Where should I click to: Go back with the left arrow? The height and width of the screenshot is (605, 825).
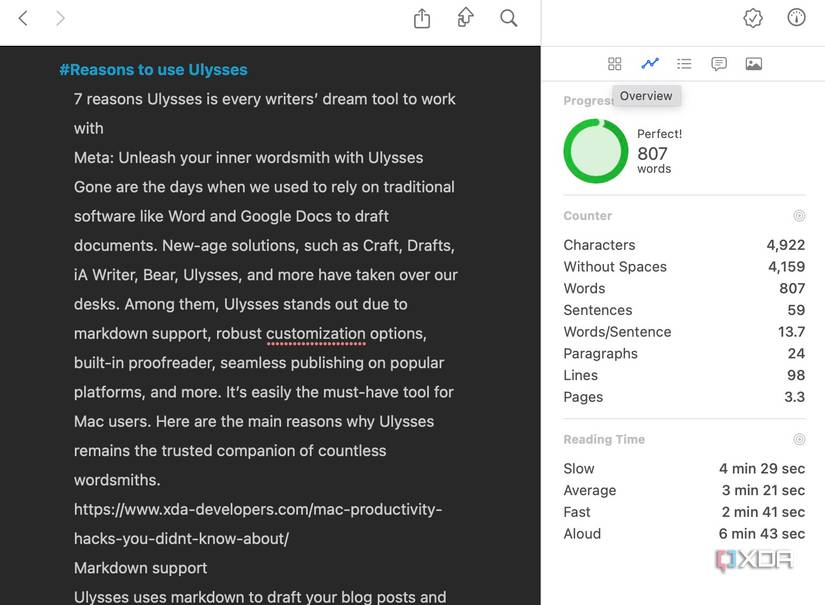(x=23, y=18)
